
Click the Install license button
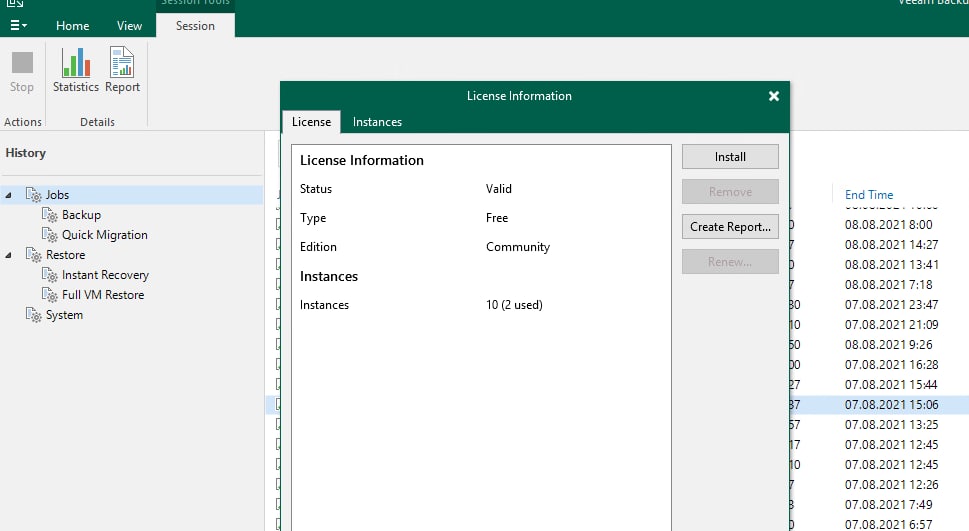(x=730, y=157)
